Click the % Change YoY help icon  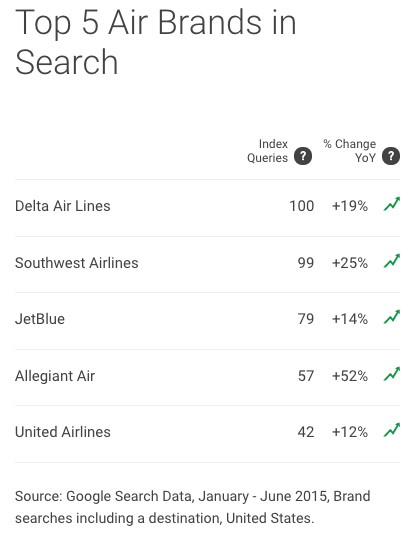coord(391,156)
